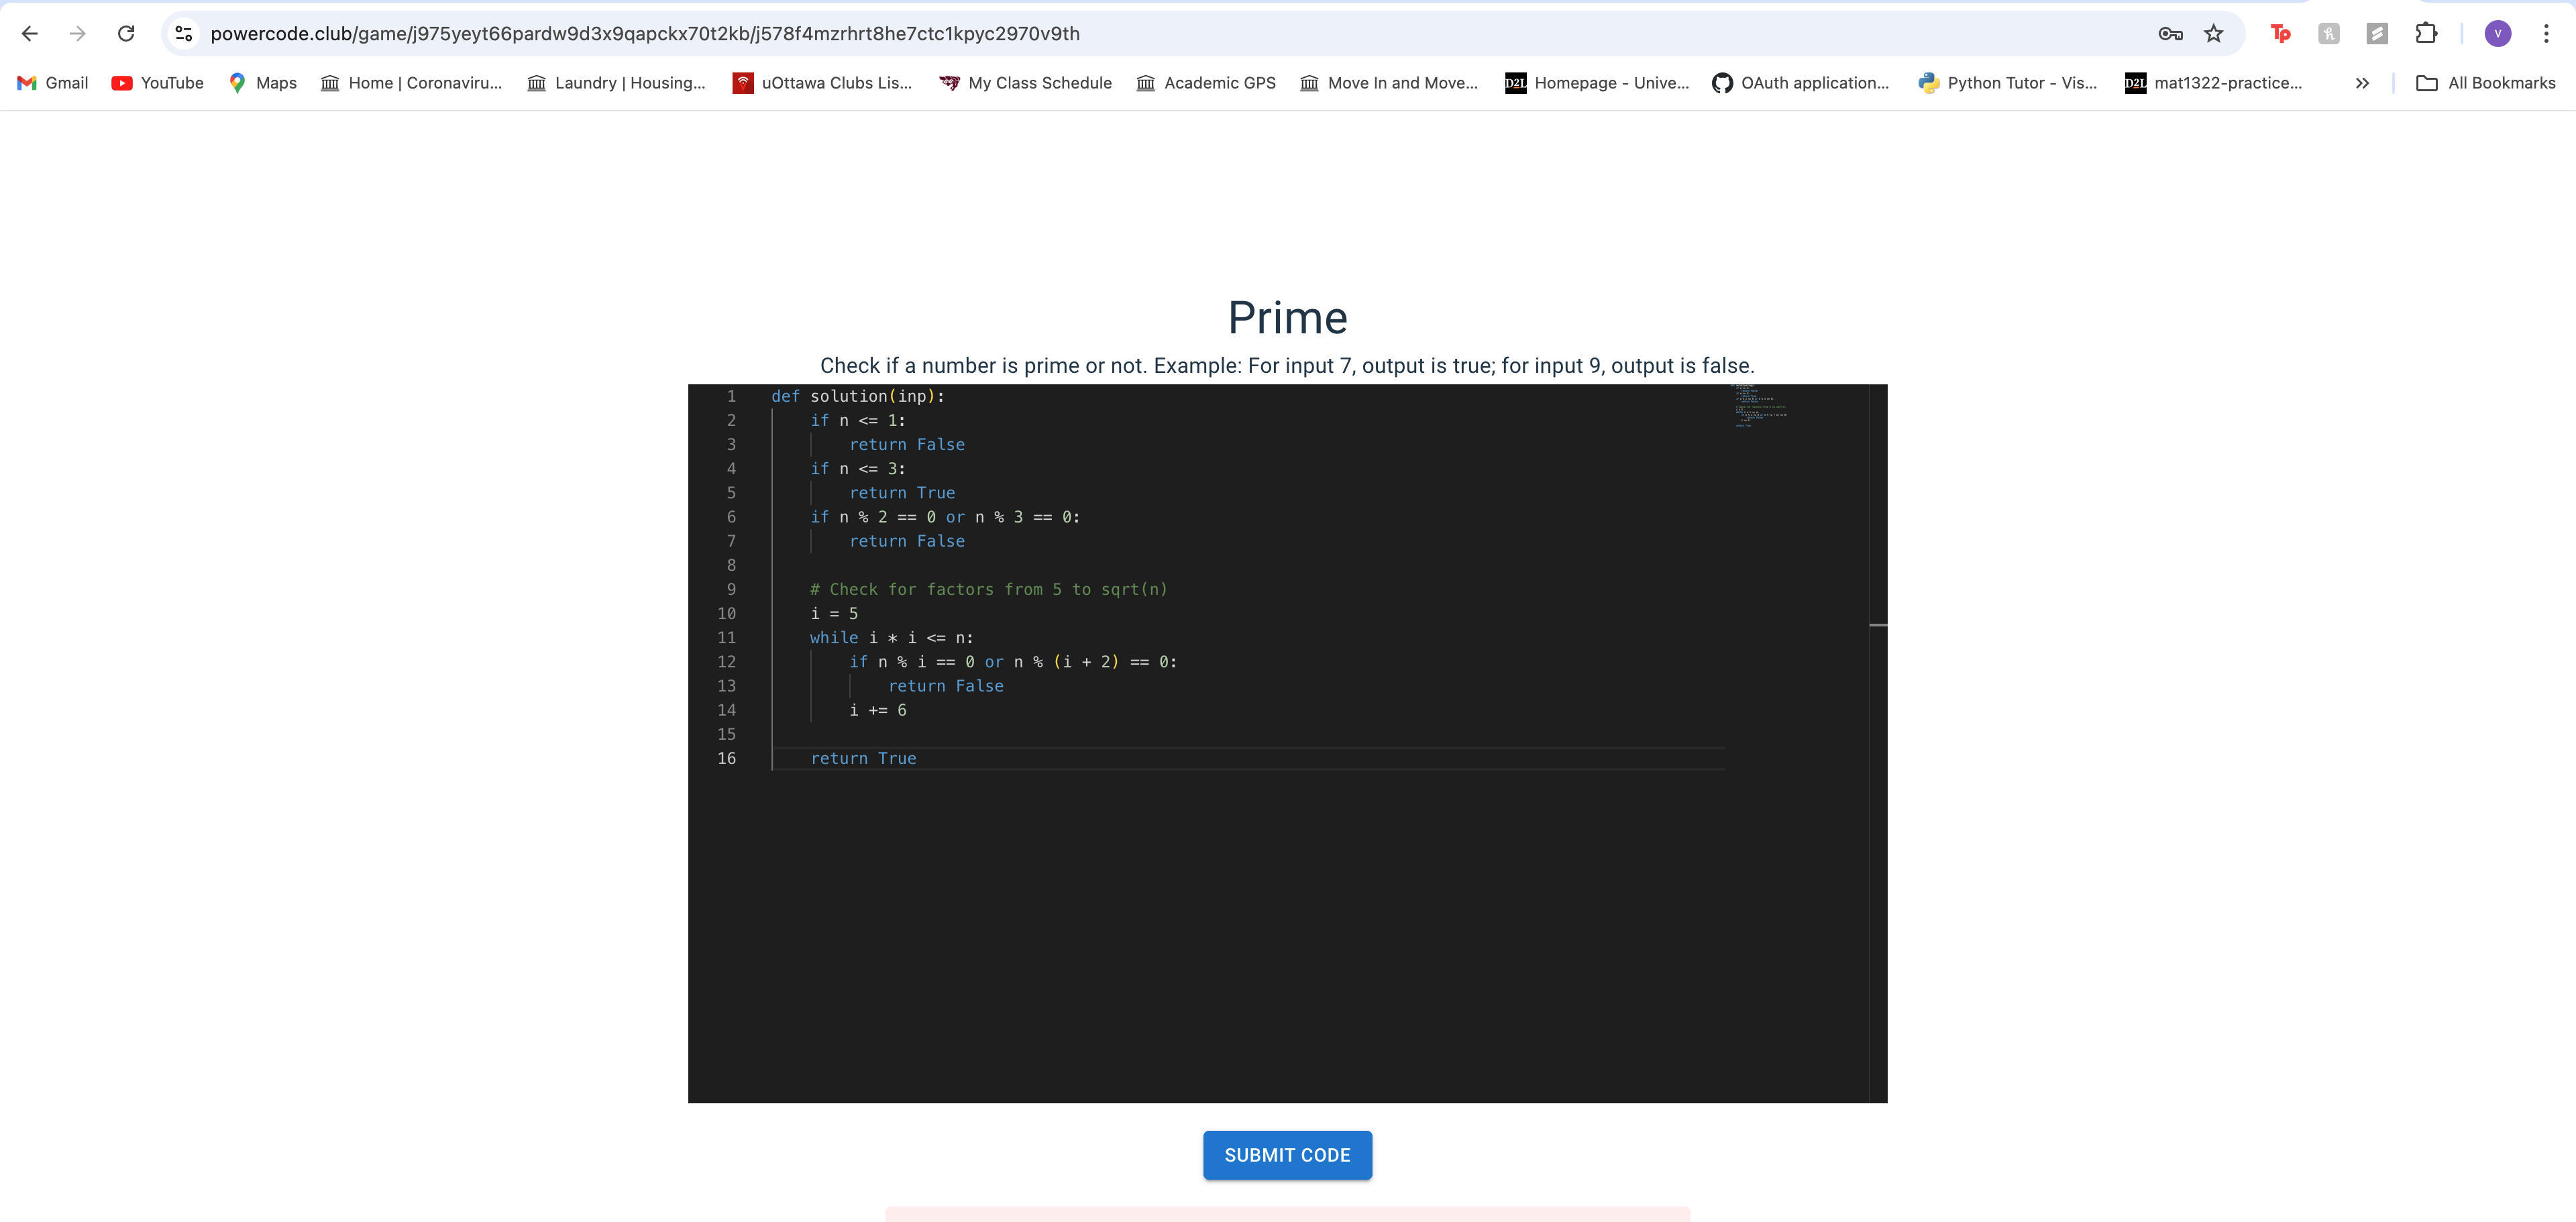Open site information icon in address bar
This screenshot has width=2576, height=1222.
183,34
